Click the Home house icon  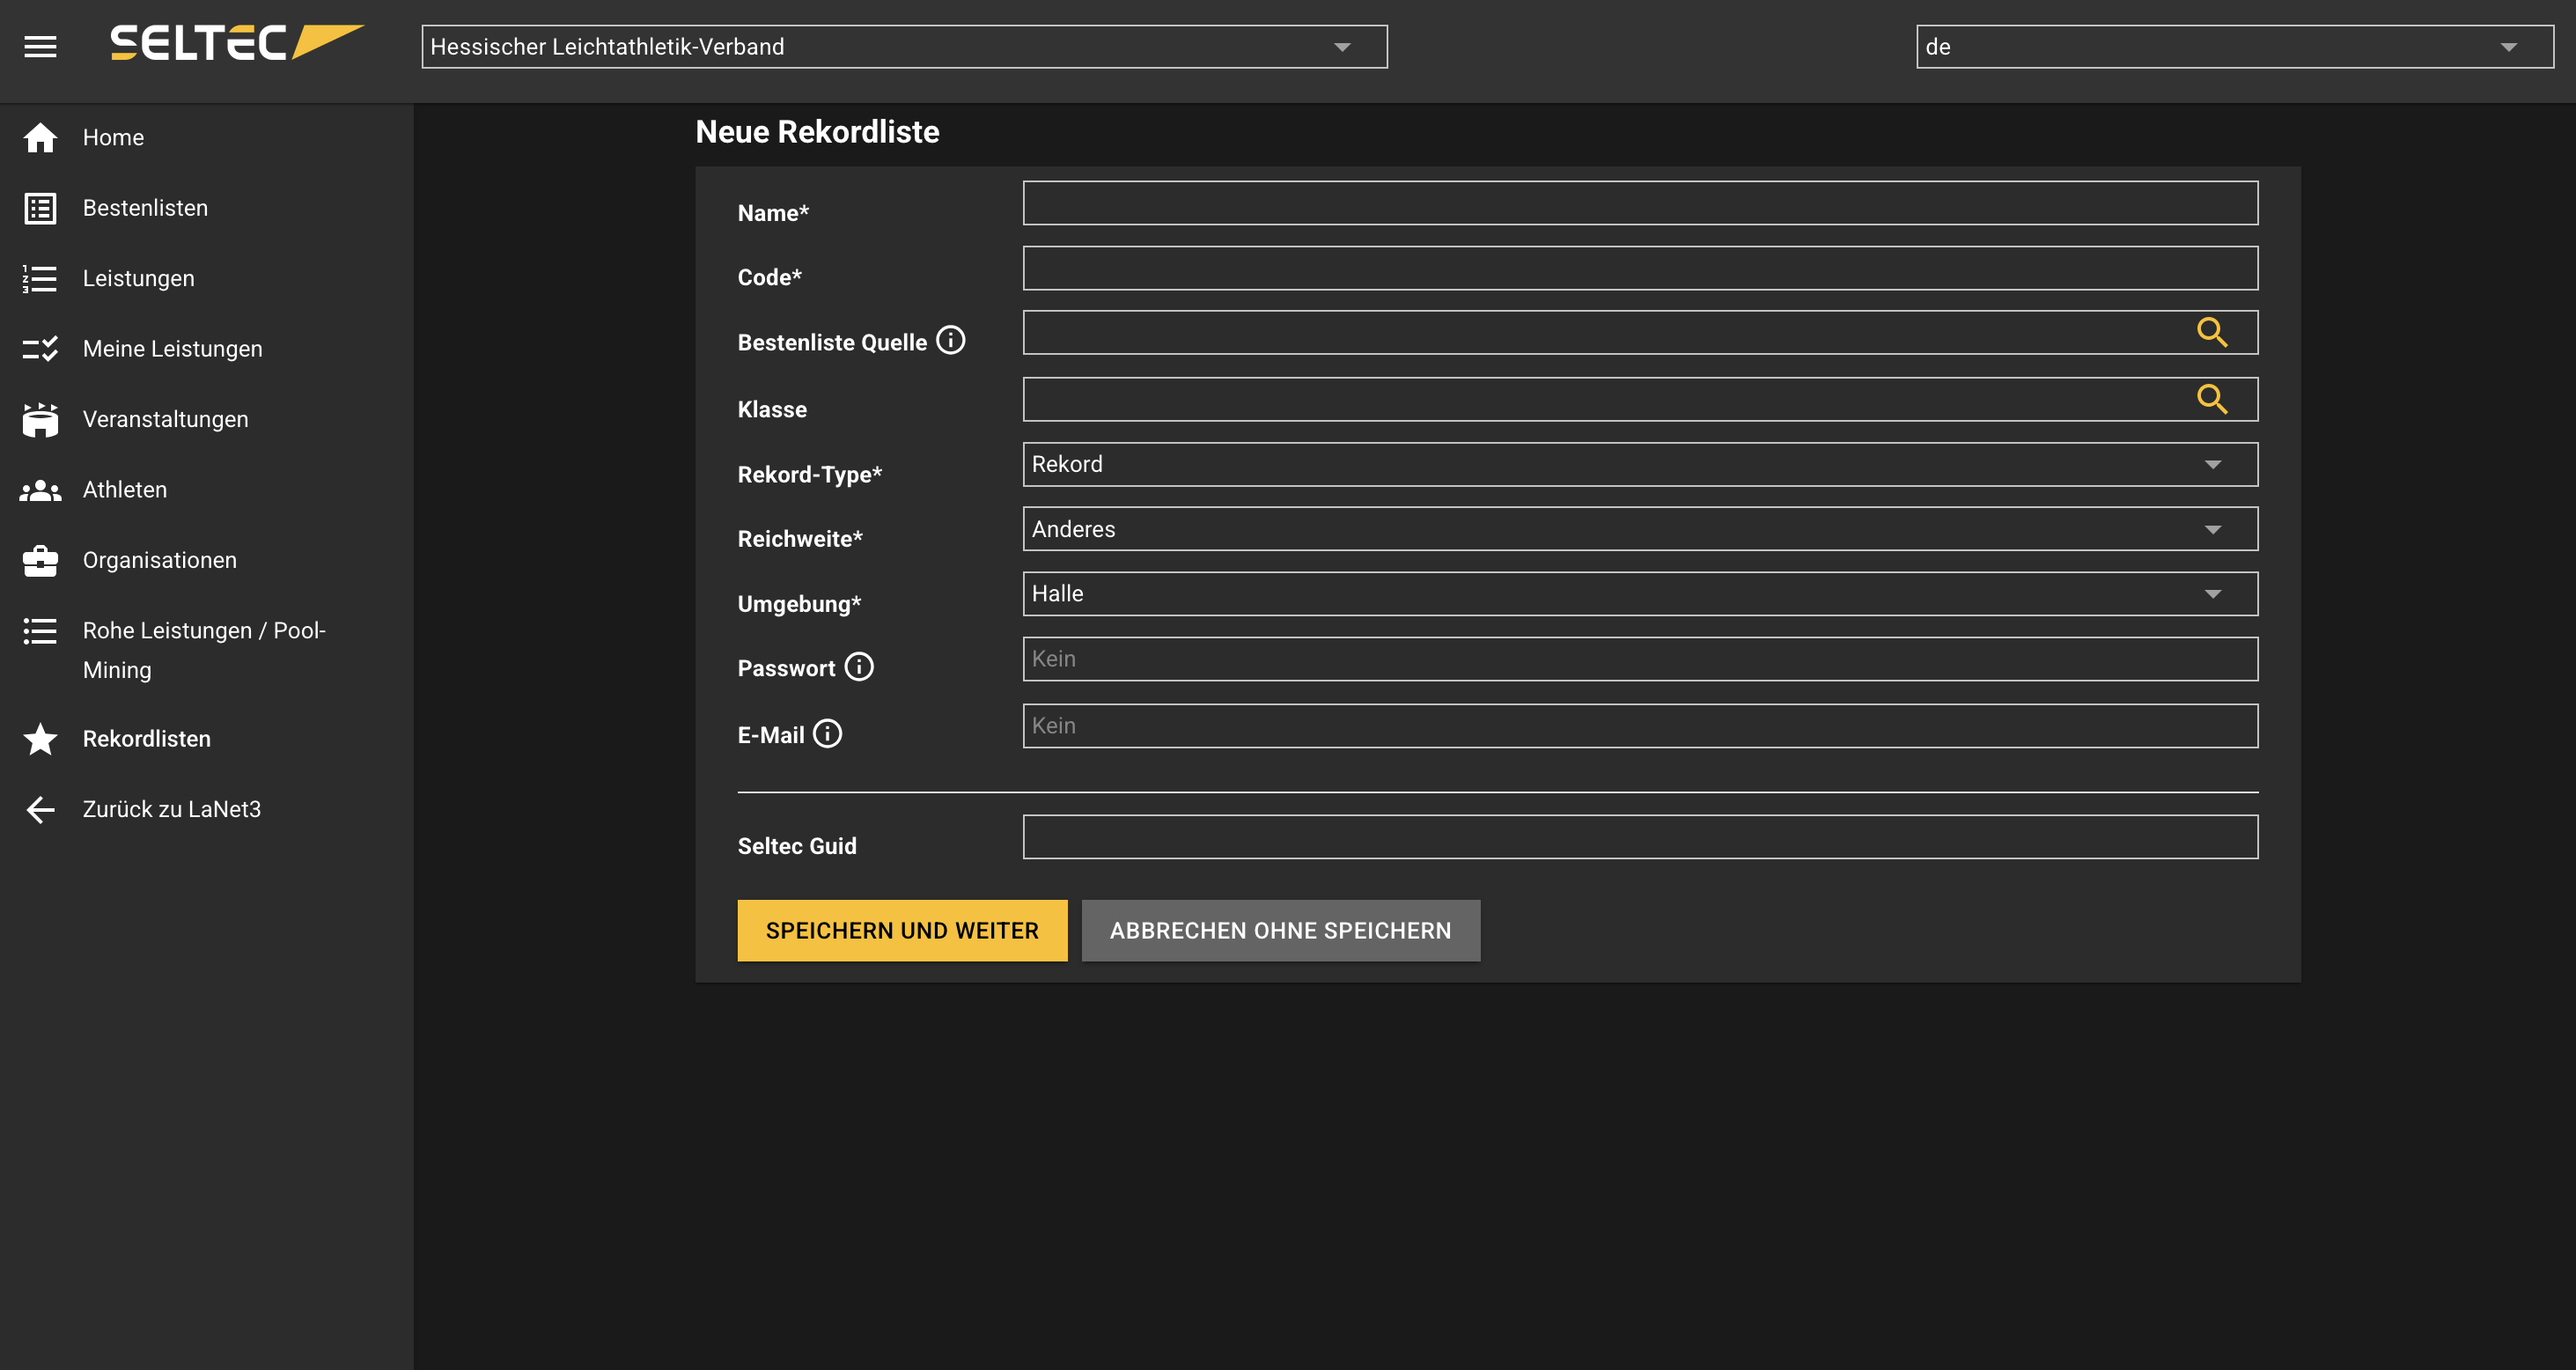(x=40, y=138)
